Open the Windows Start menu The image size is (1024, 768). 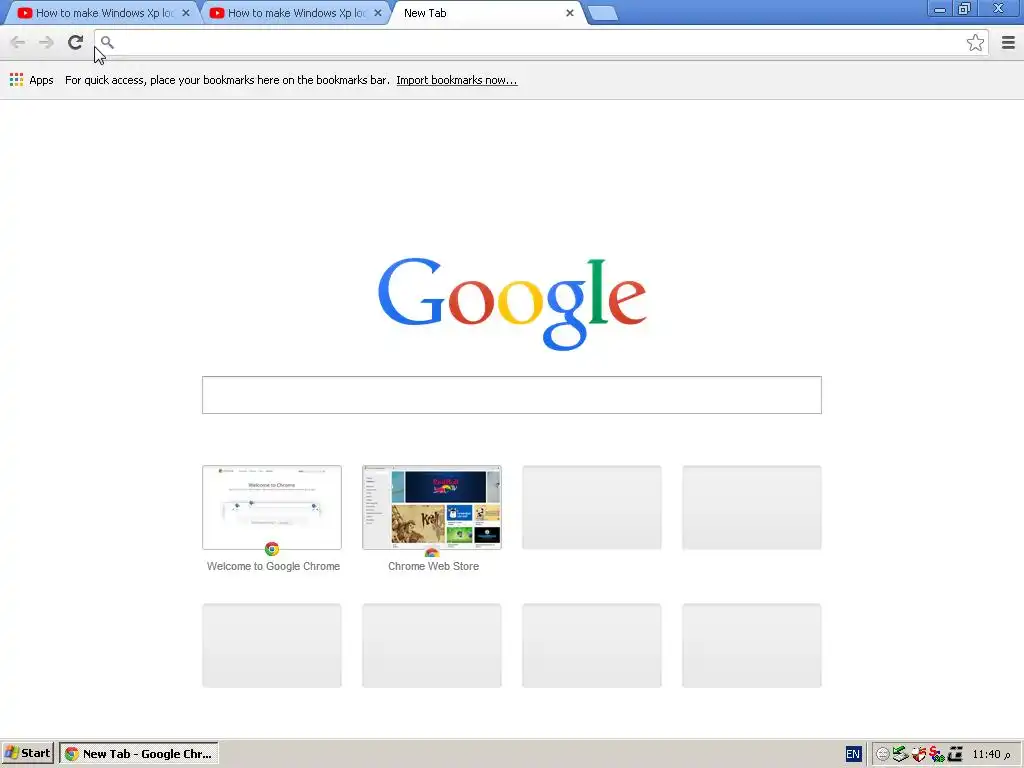pos(28,754)
